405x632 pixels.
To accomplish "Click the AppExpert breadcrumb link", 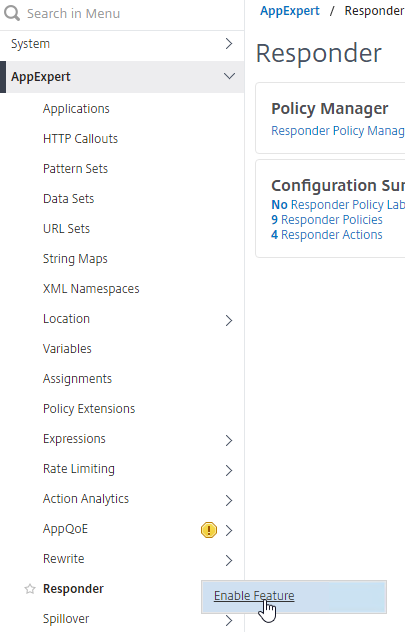I will [x=290, y=11].
